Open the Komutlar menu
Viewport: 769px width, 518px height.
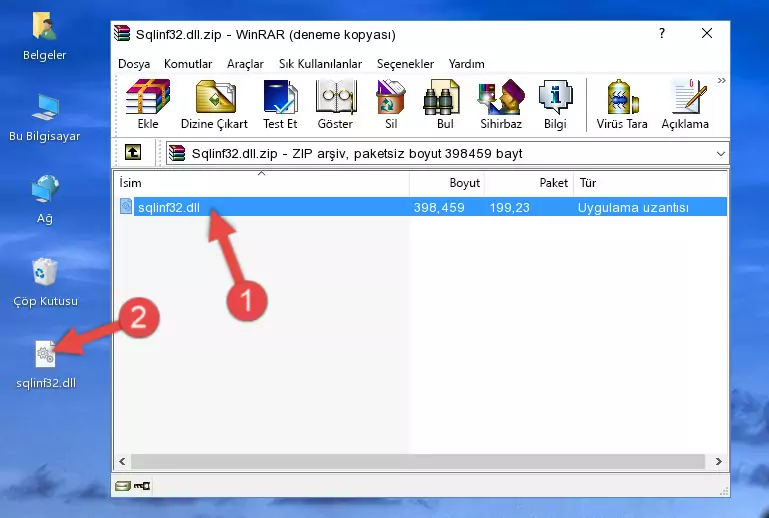click(x=188, y=64)
